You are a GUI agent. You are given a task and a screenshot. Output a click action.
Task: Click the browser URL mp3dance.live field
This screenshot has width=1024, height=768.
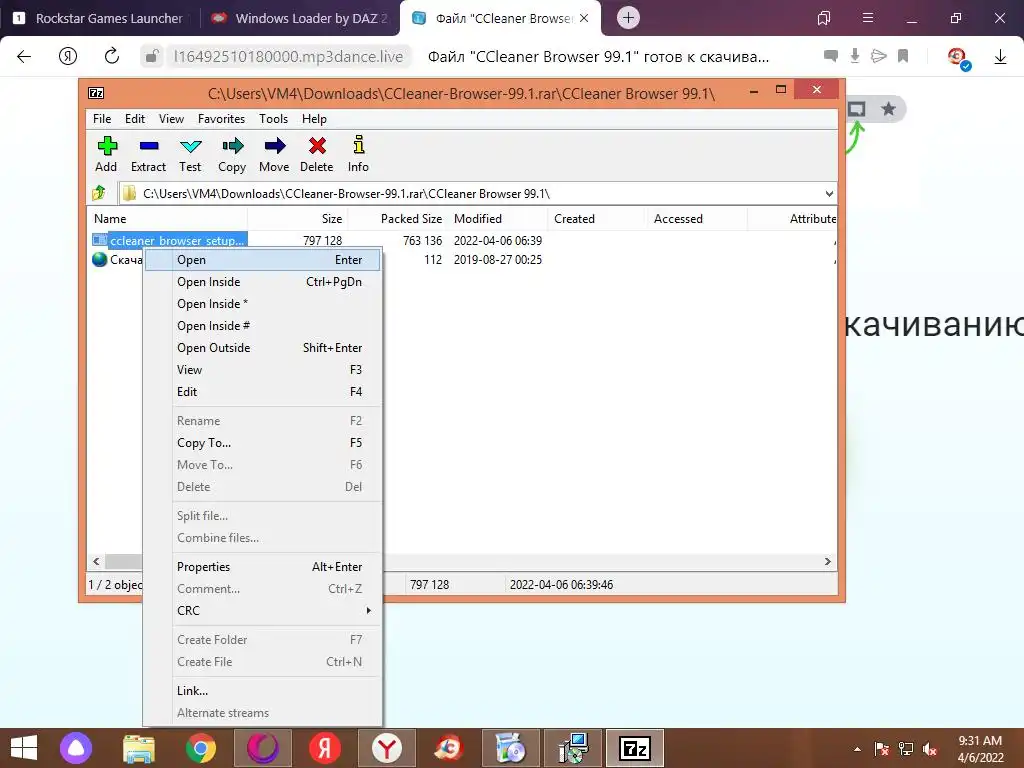288,57
